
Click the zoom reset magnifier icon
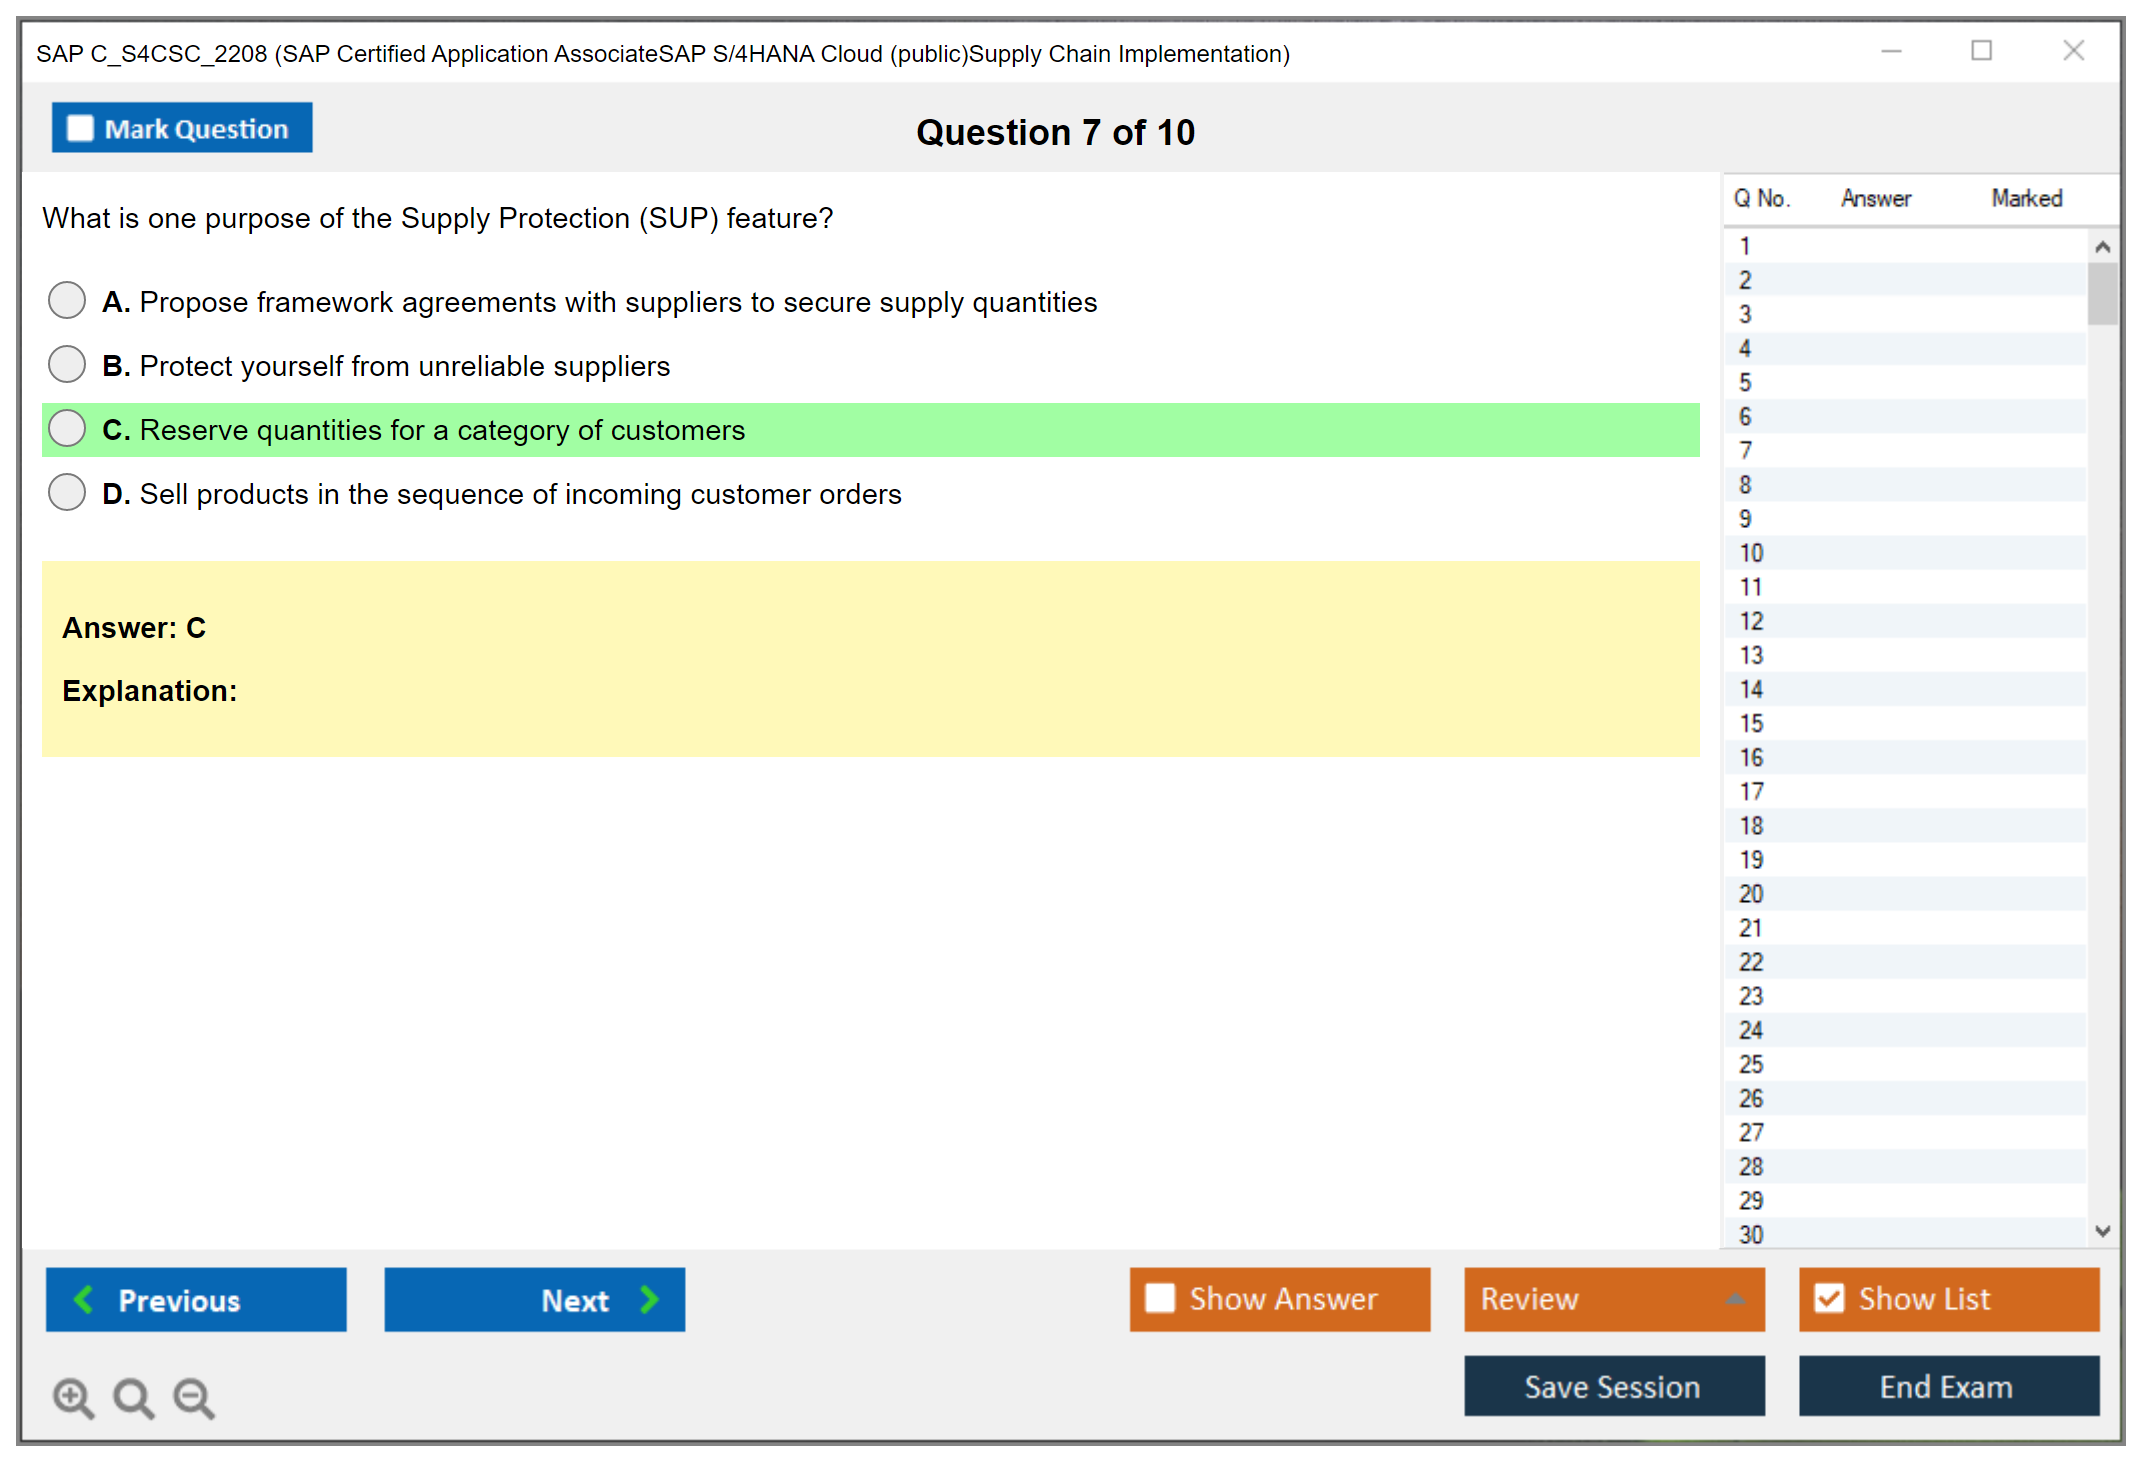coord(133,1397)
